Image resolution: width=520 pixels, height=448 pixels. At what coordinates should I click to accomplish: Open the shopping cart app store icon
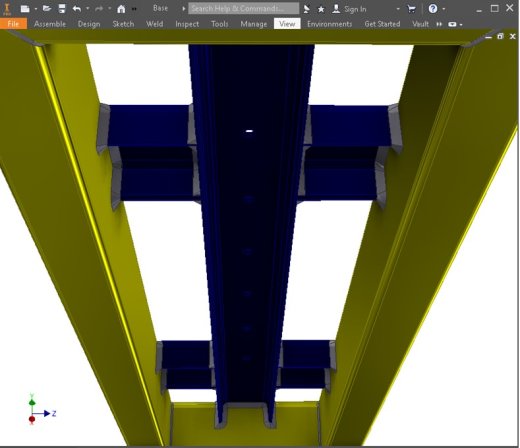412,9
